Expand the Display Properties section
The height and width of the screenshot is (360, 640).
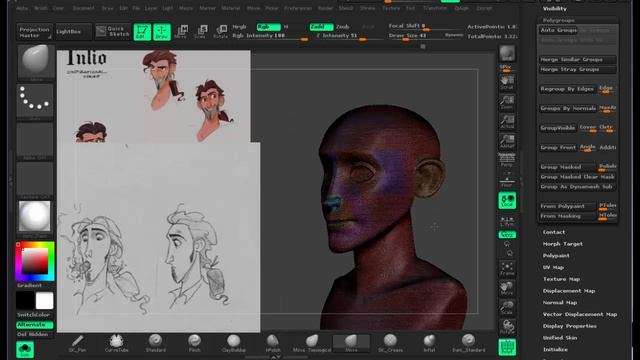point(569,326)
